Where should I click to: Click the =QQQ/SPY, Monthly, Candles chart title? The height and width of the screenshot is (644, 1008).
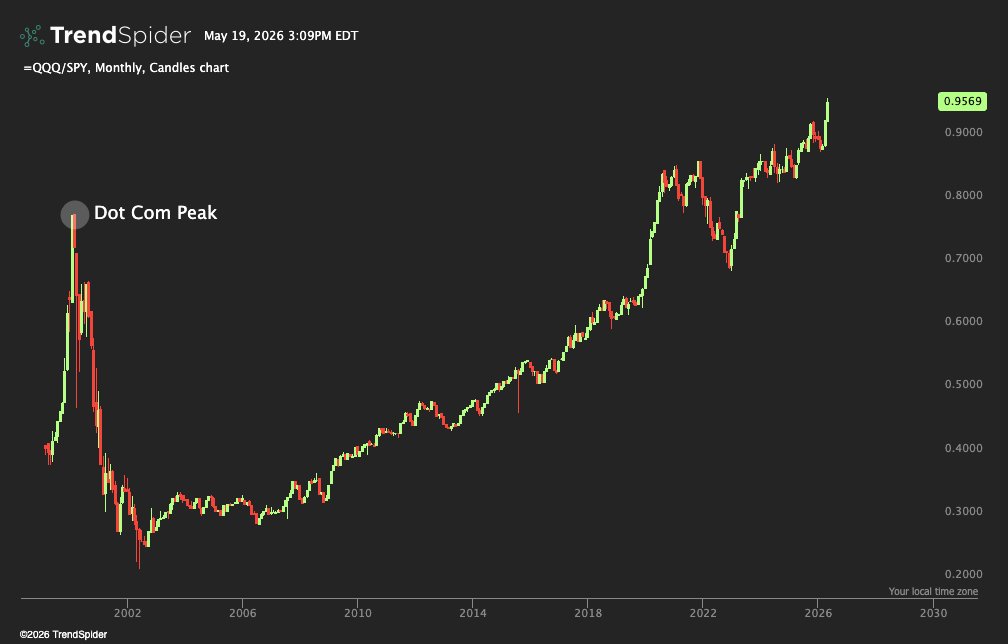click(x=126, y=67)
